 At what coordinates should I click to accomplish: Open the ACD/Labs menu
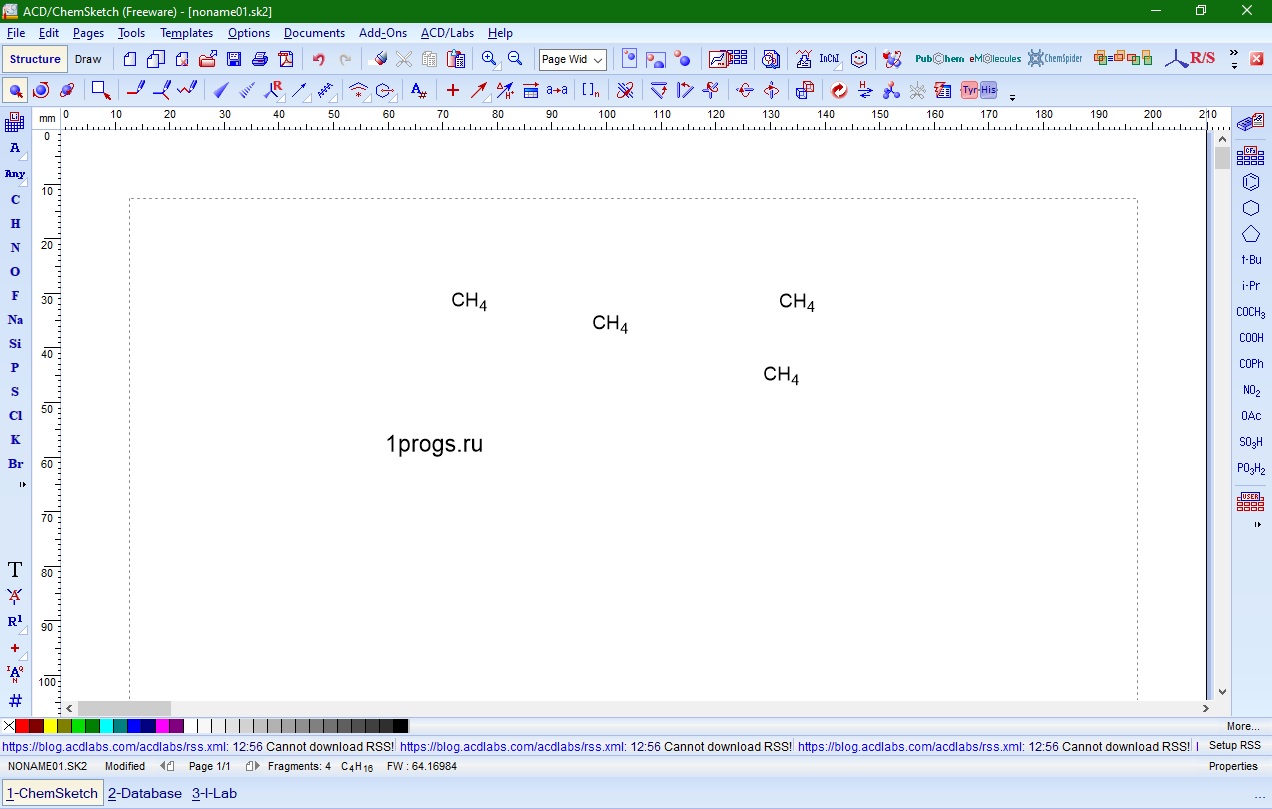pos(447,33)
